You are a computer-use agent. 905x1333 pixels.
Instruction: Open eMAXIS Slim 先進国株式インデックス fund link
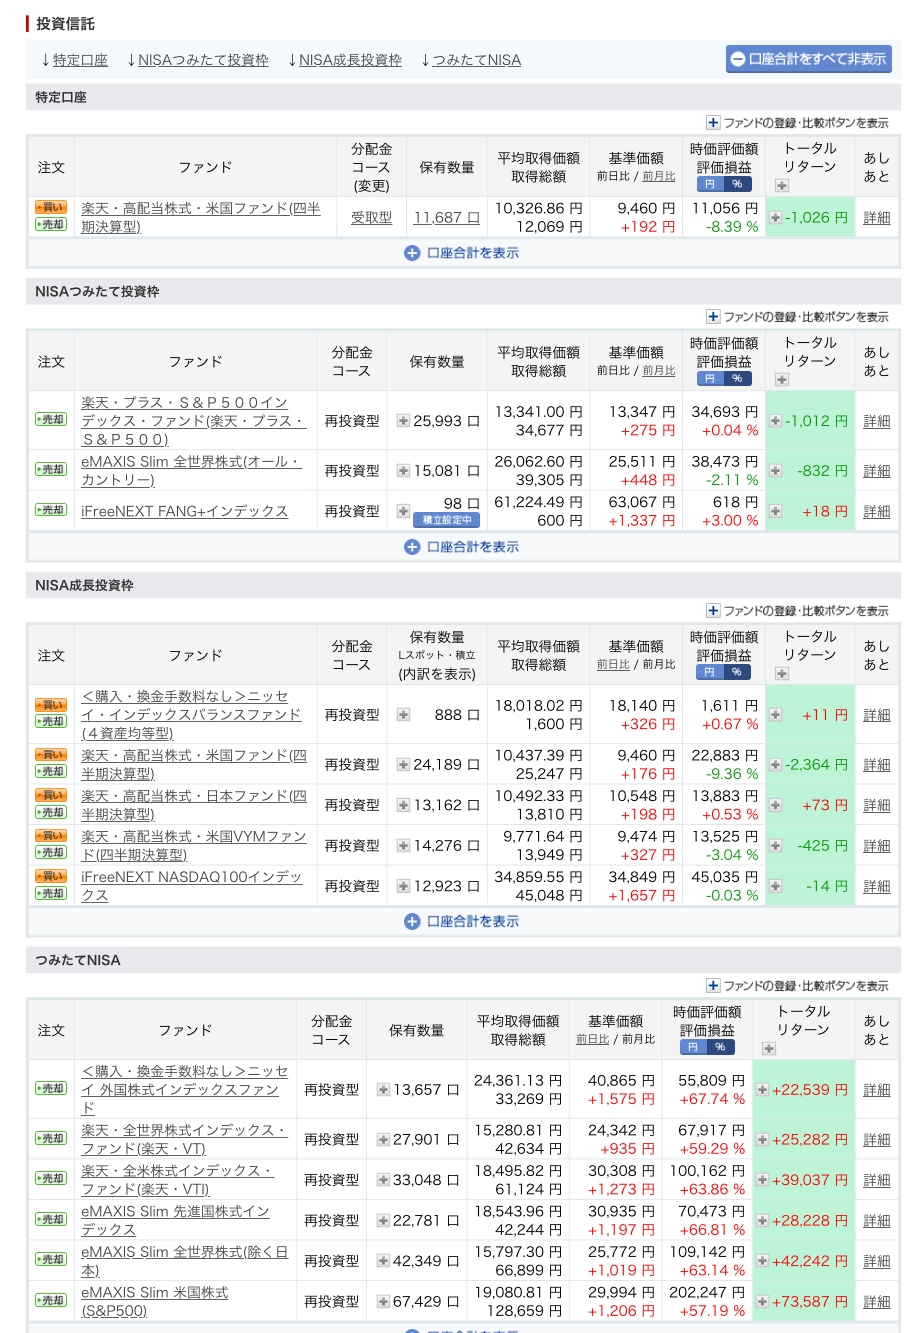175,1220
